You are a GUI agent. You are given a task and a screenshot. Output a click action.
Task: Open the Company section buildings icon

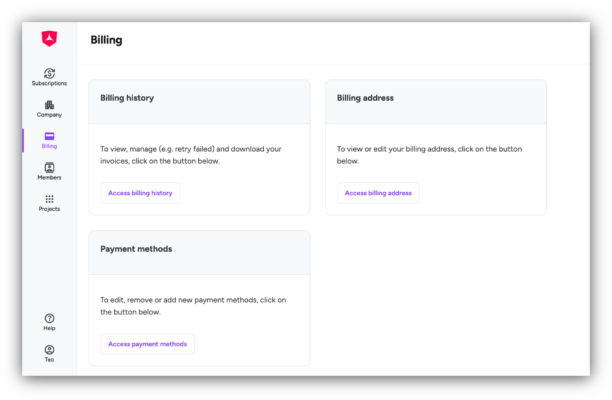pos(49,105)
